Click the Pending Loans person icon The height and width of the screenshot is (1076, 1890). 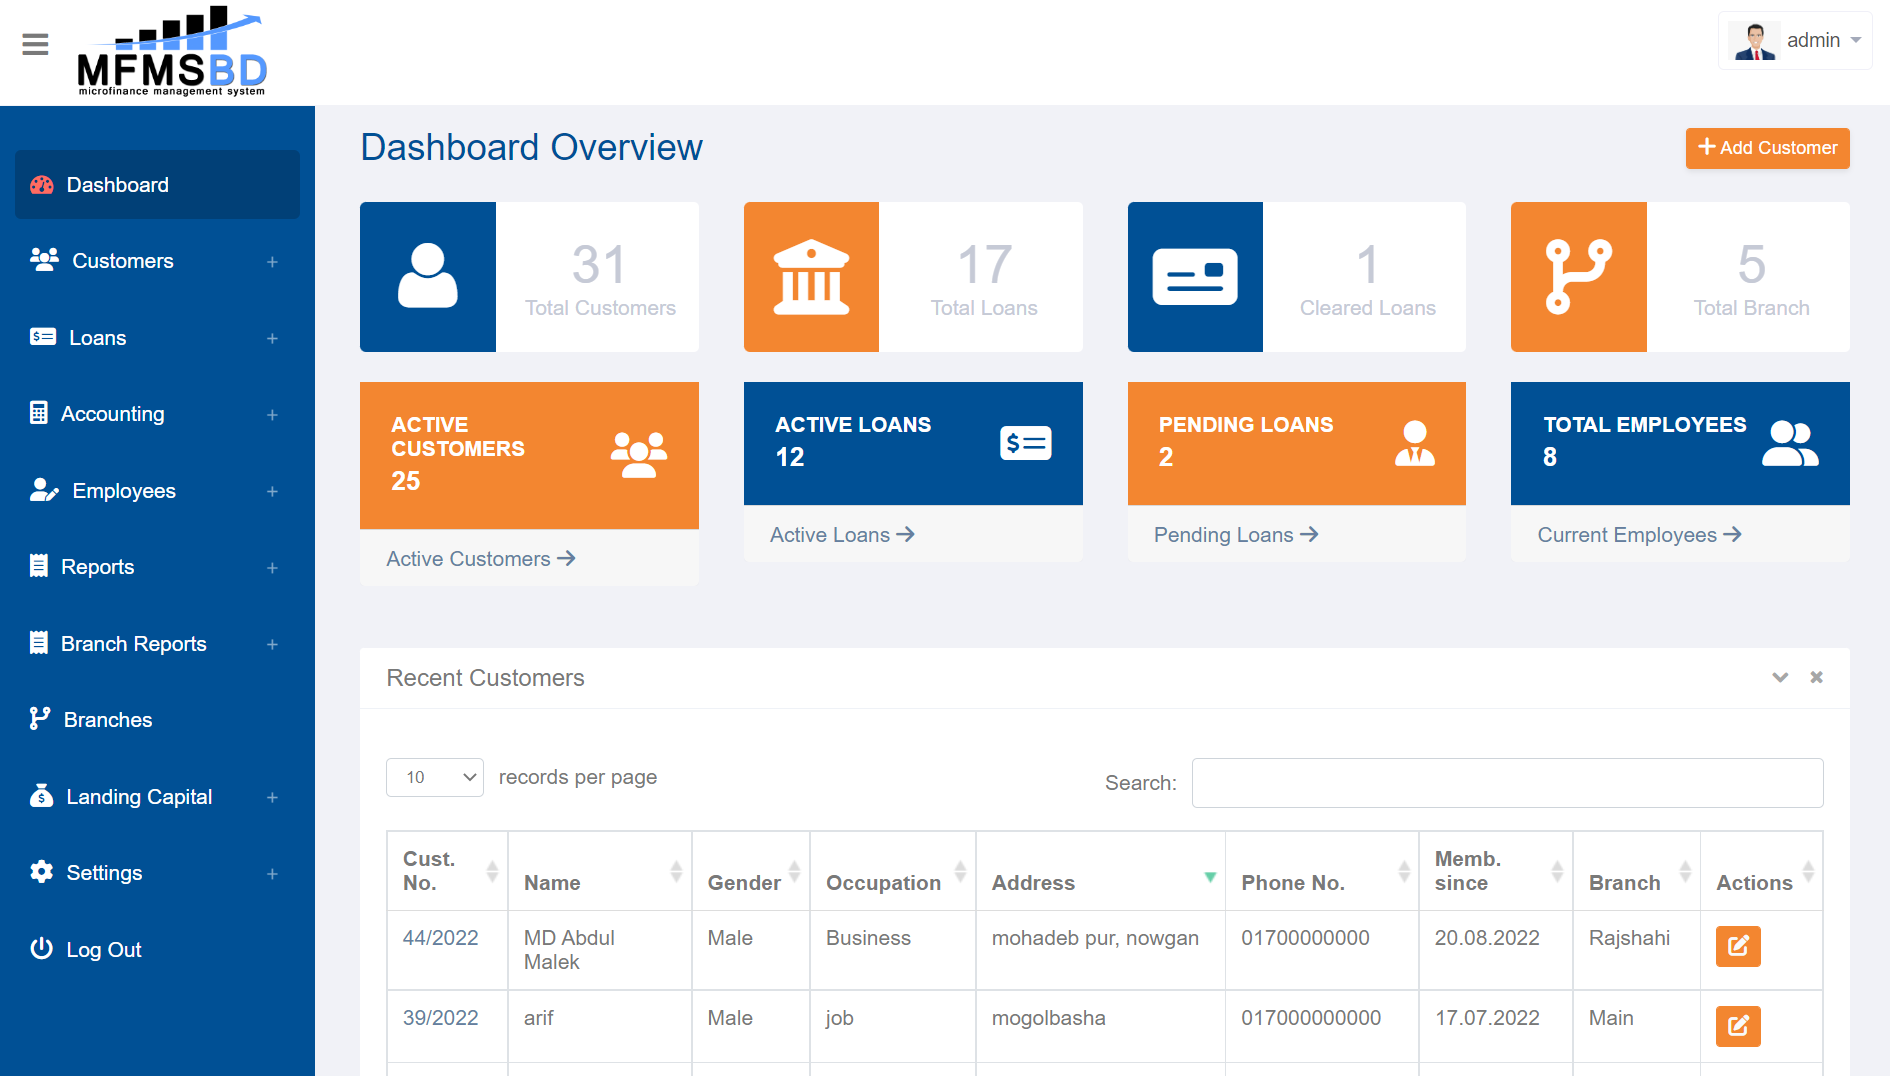click(x=1415, y=444)
